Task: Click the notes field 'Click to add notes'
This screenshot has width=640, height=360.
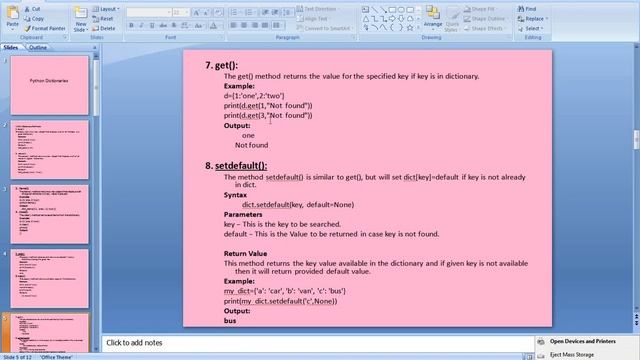Action: [318, 343]
